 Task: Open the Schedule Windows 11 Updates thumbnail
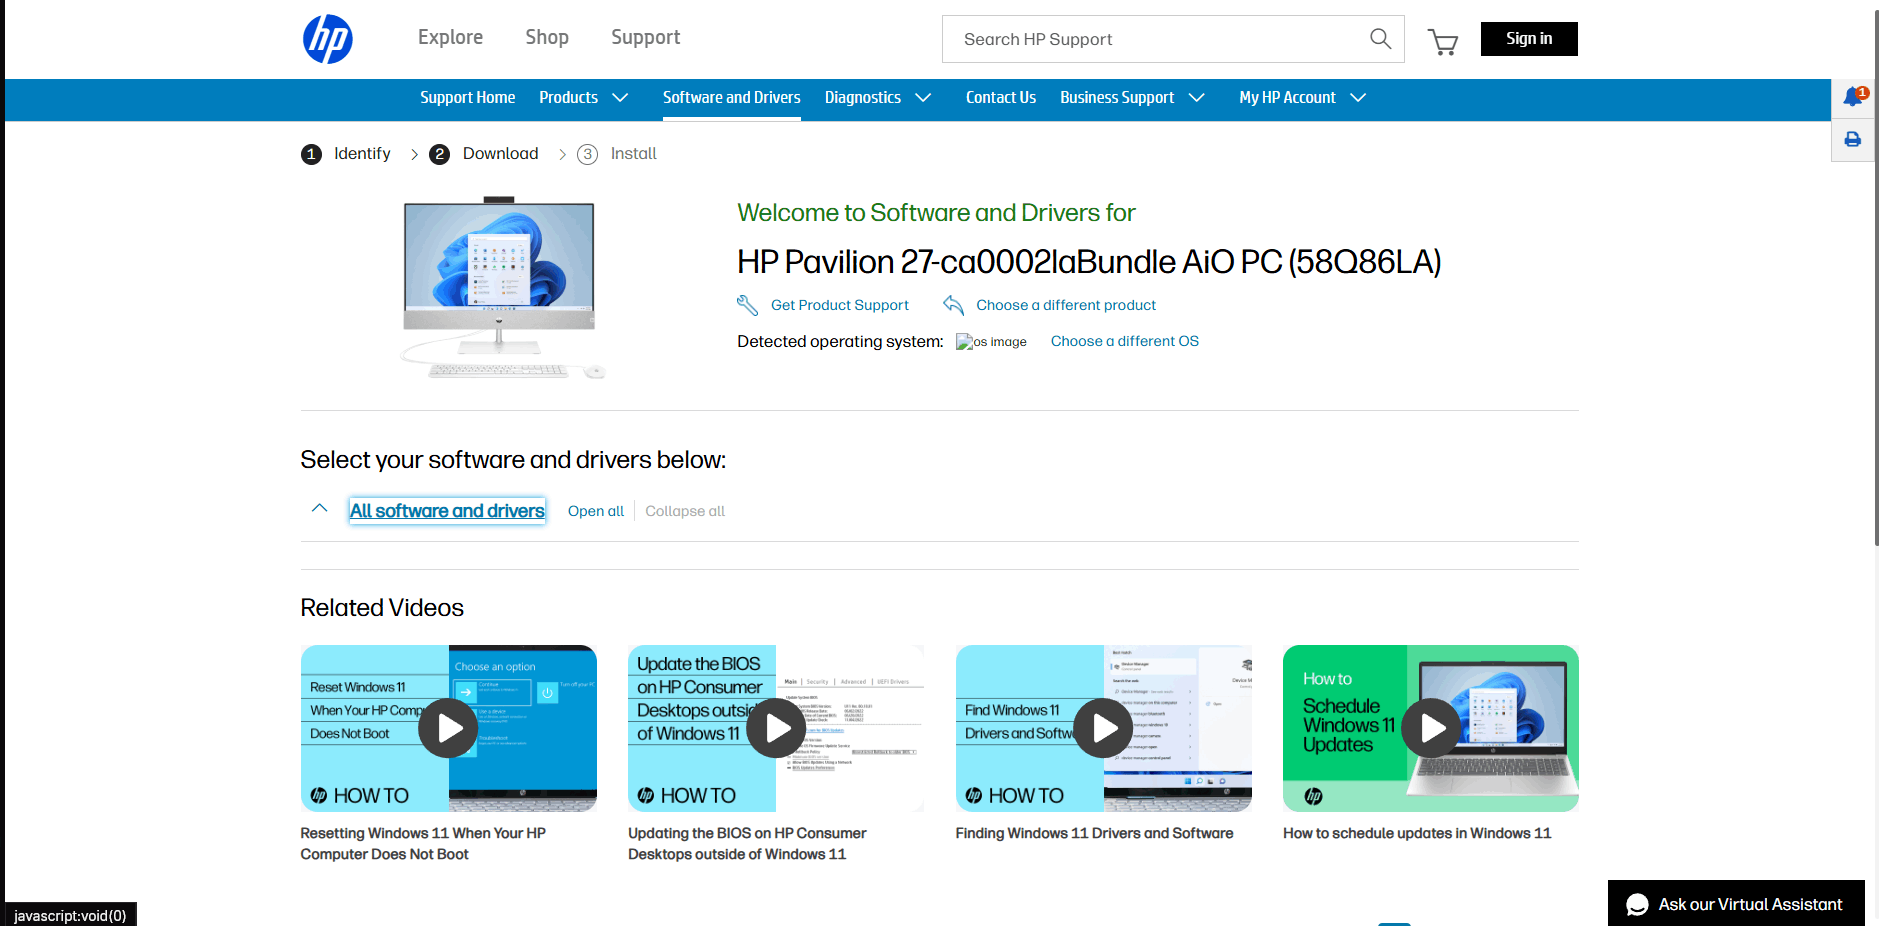pyautogui.click(x=1431, y=728)
